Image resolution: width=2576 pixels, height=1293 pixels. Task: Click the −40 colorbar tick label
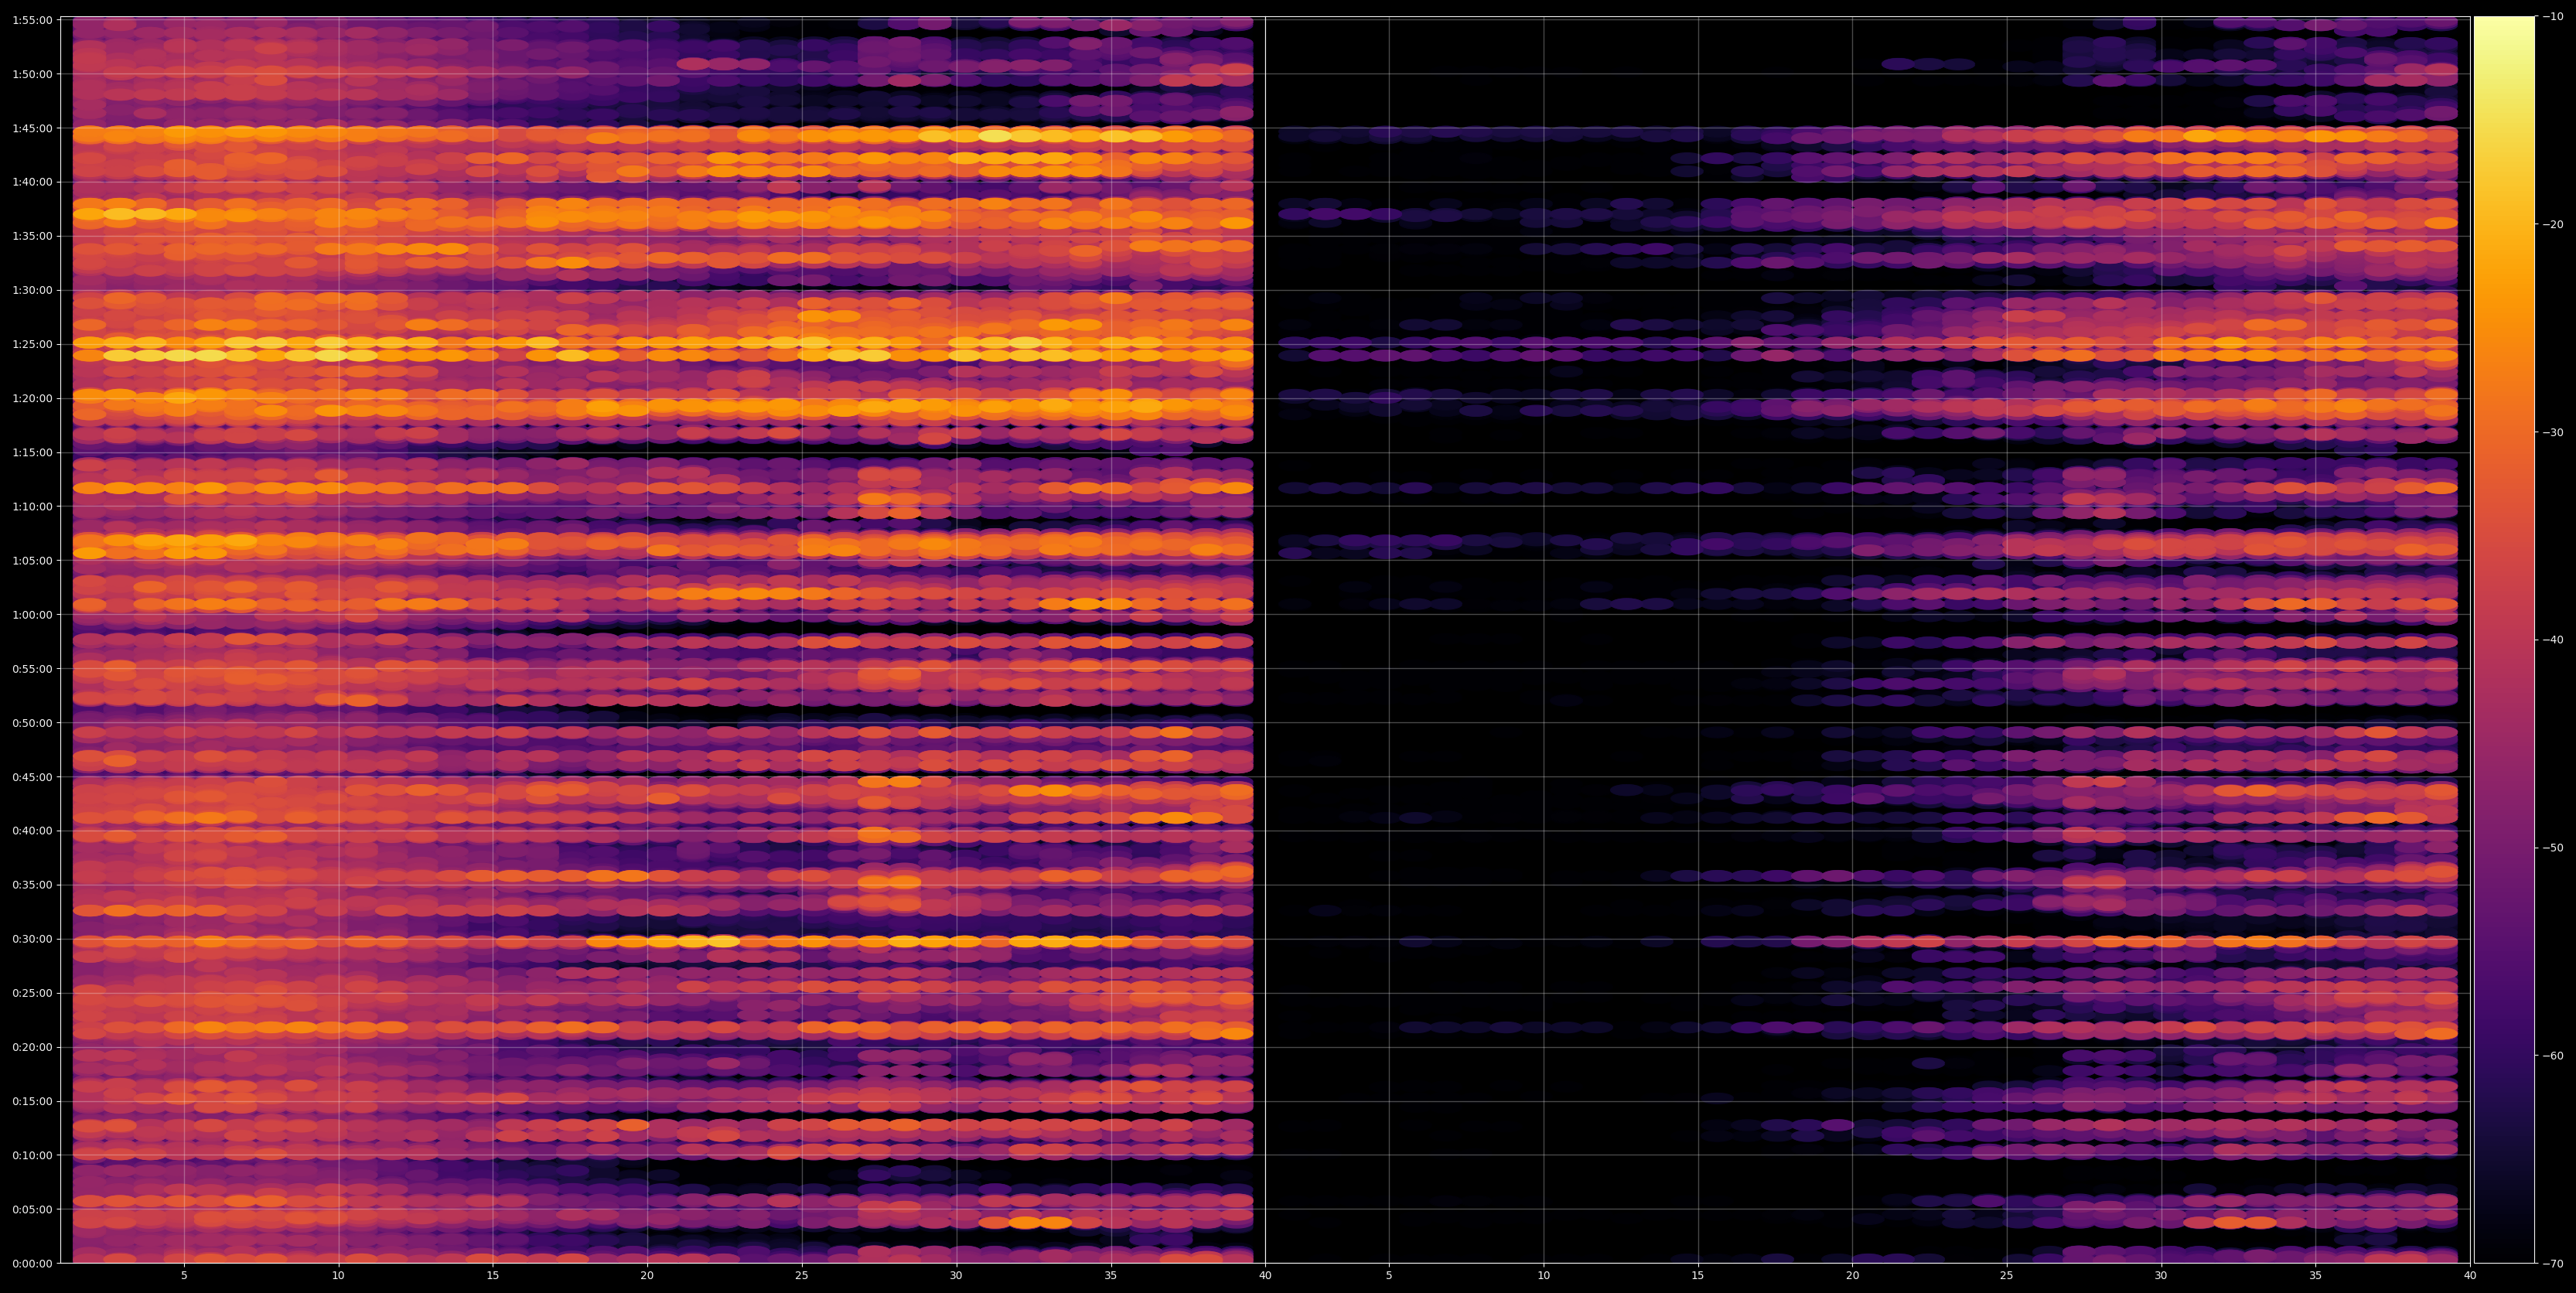[2554, 640]
